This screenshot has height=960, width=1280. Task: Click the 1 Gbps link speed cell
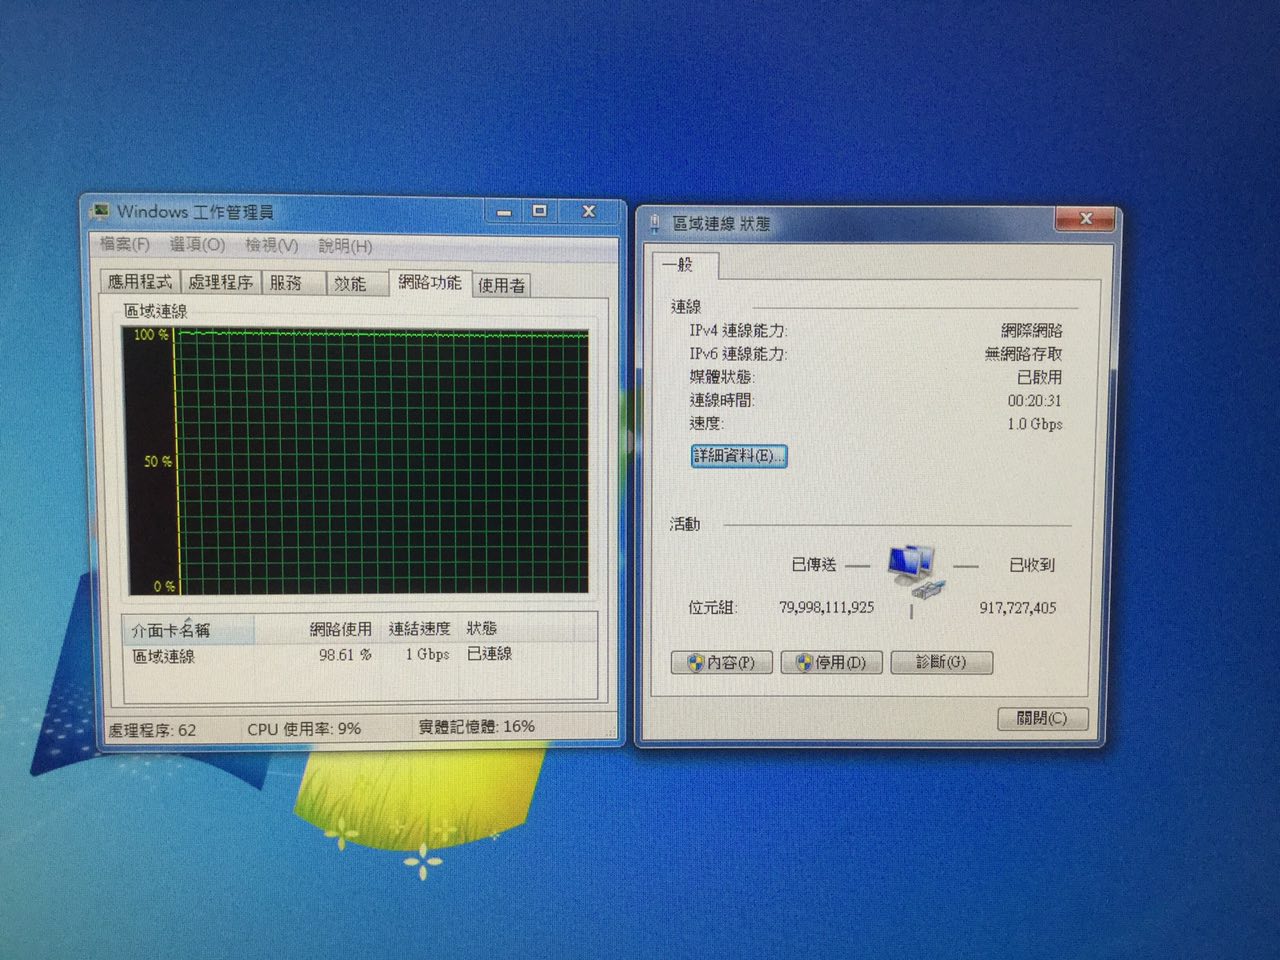427,654
